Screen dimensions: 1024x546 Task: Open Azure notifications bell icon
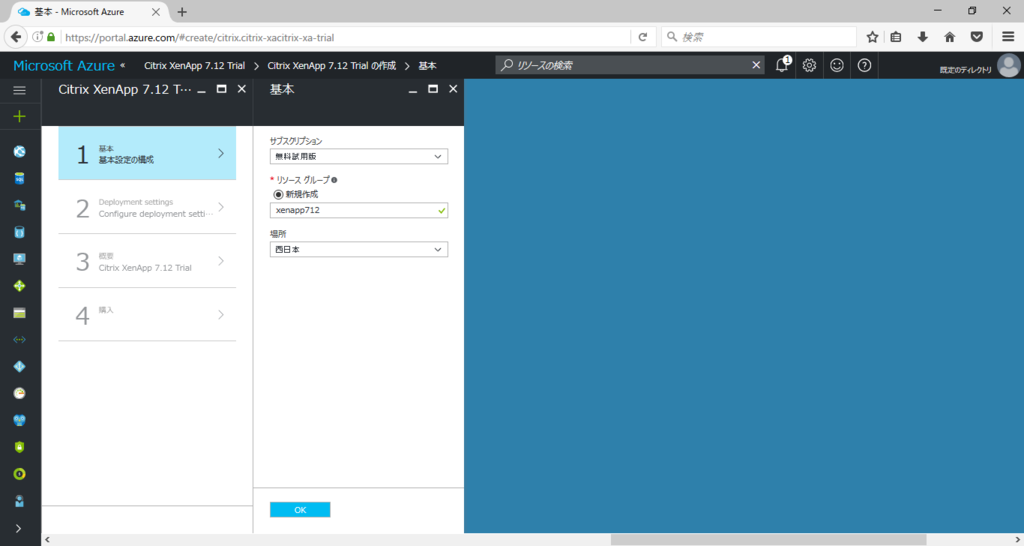point(782,65)
